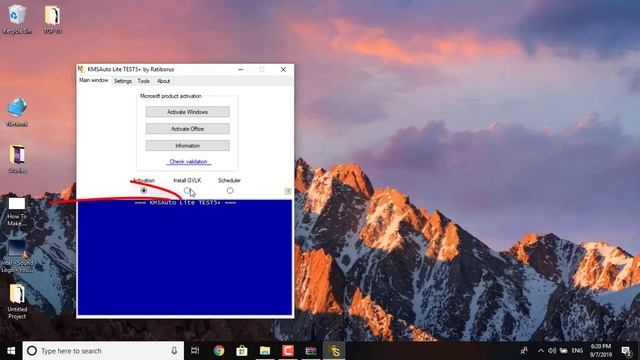Click the microphone in the search box

point(174,351)
